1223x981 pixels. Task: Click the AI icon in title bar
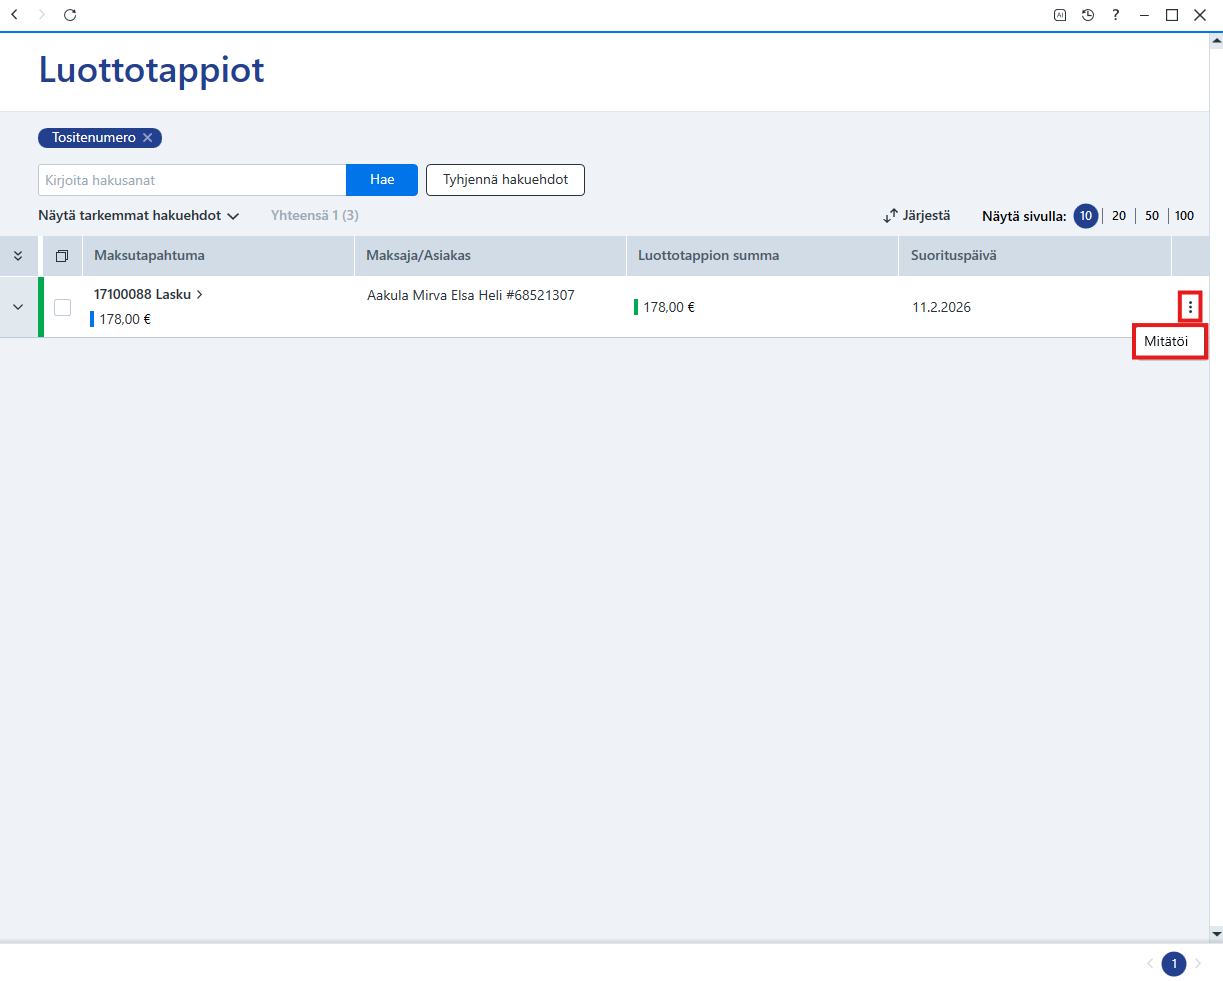[x=1060, y=15]
